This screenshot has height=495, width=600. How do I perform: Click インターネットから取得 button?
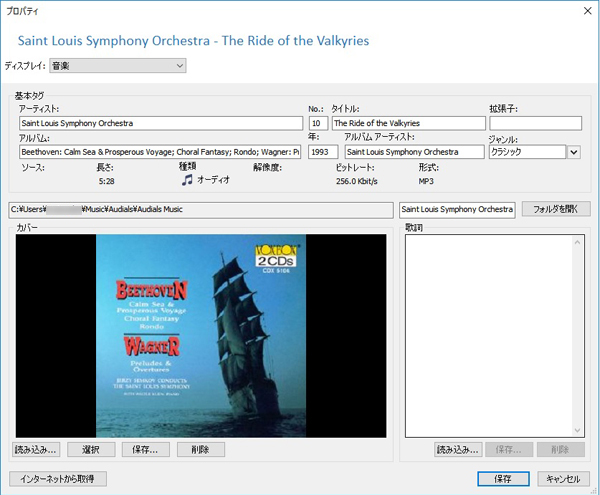coord(58,479)
